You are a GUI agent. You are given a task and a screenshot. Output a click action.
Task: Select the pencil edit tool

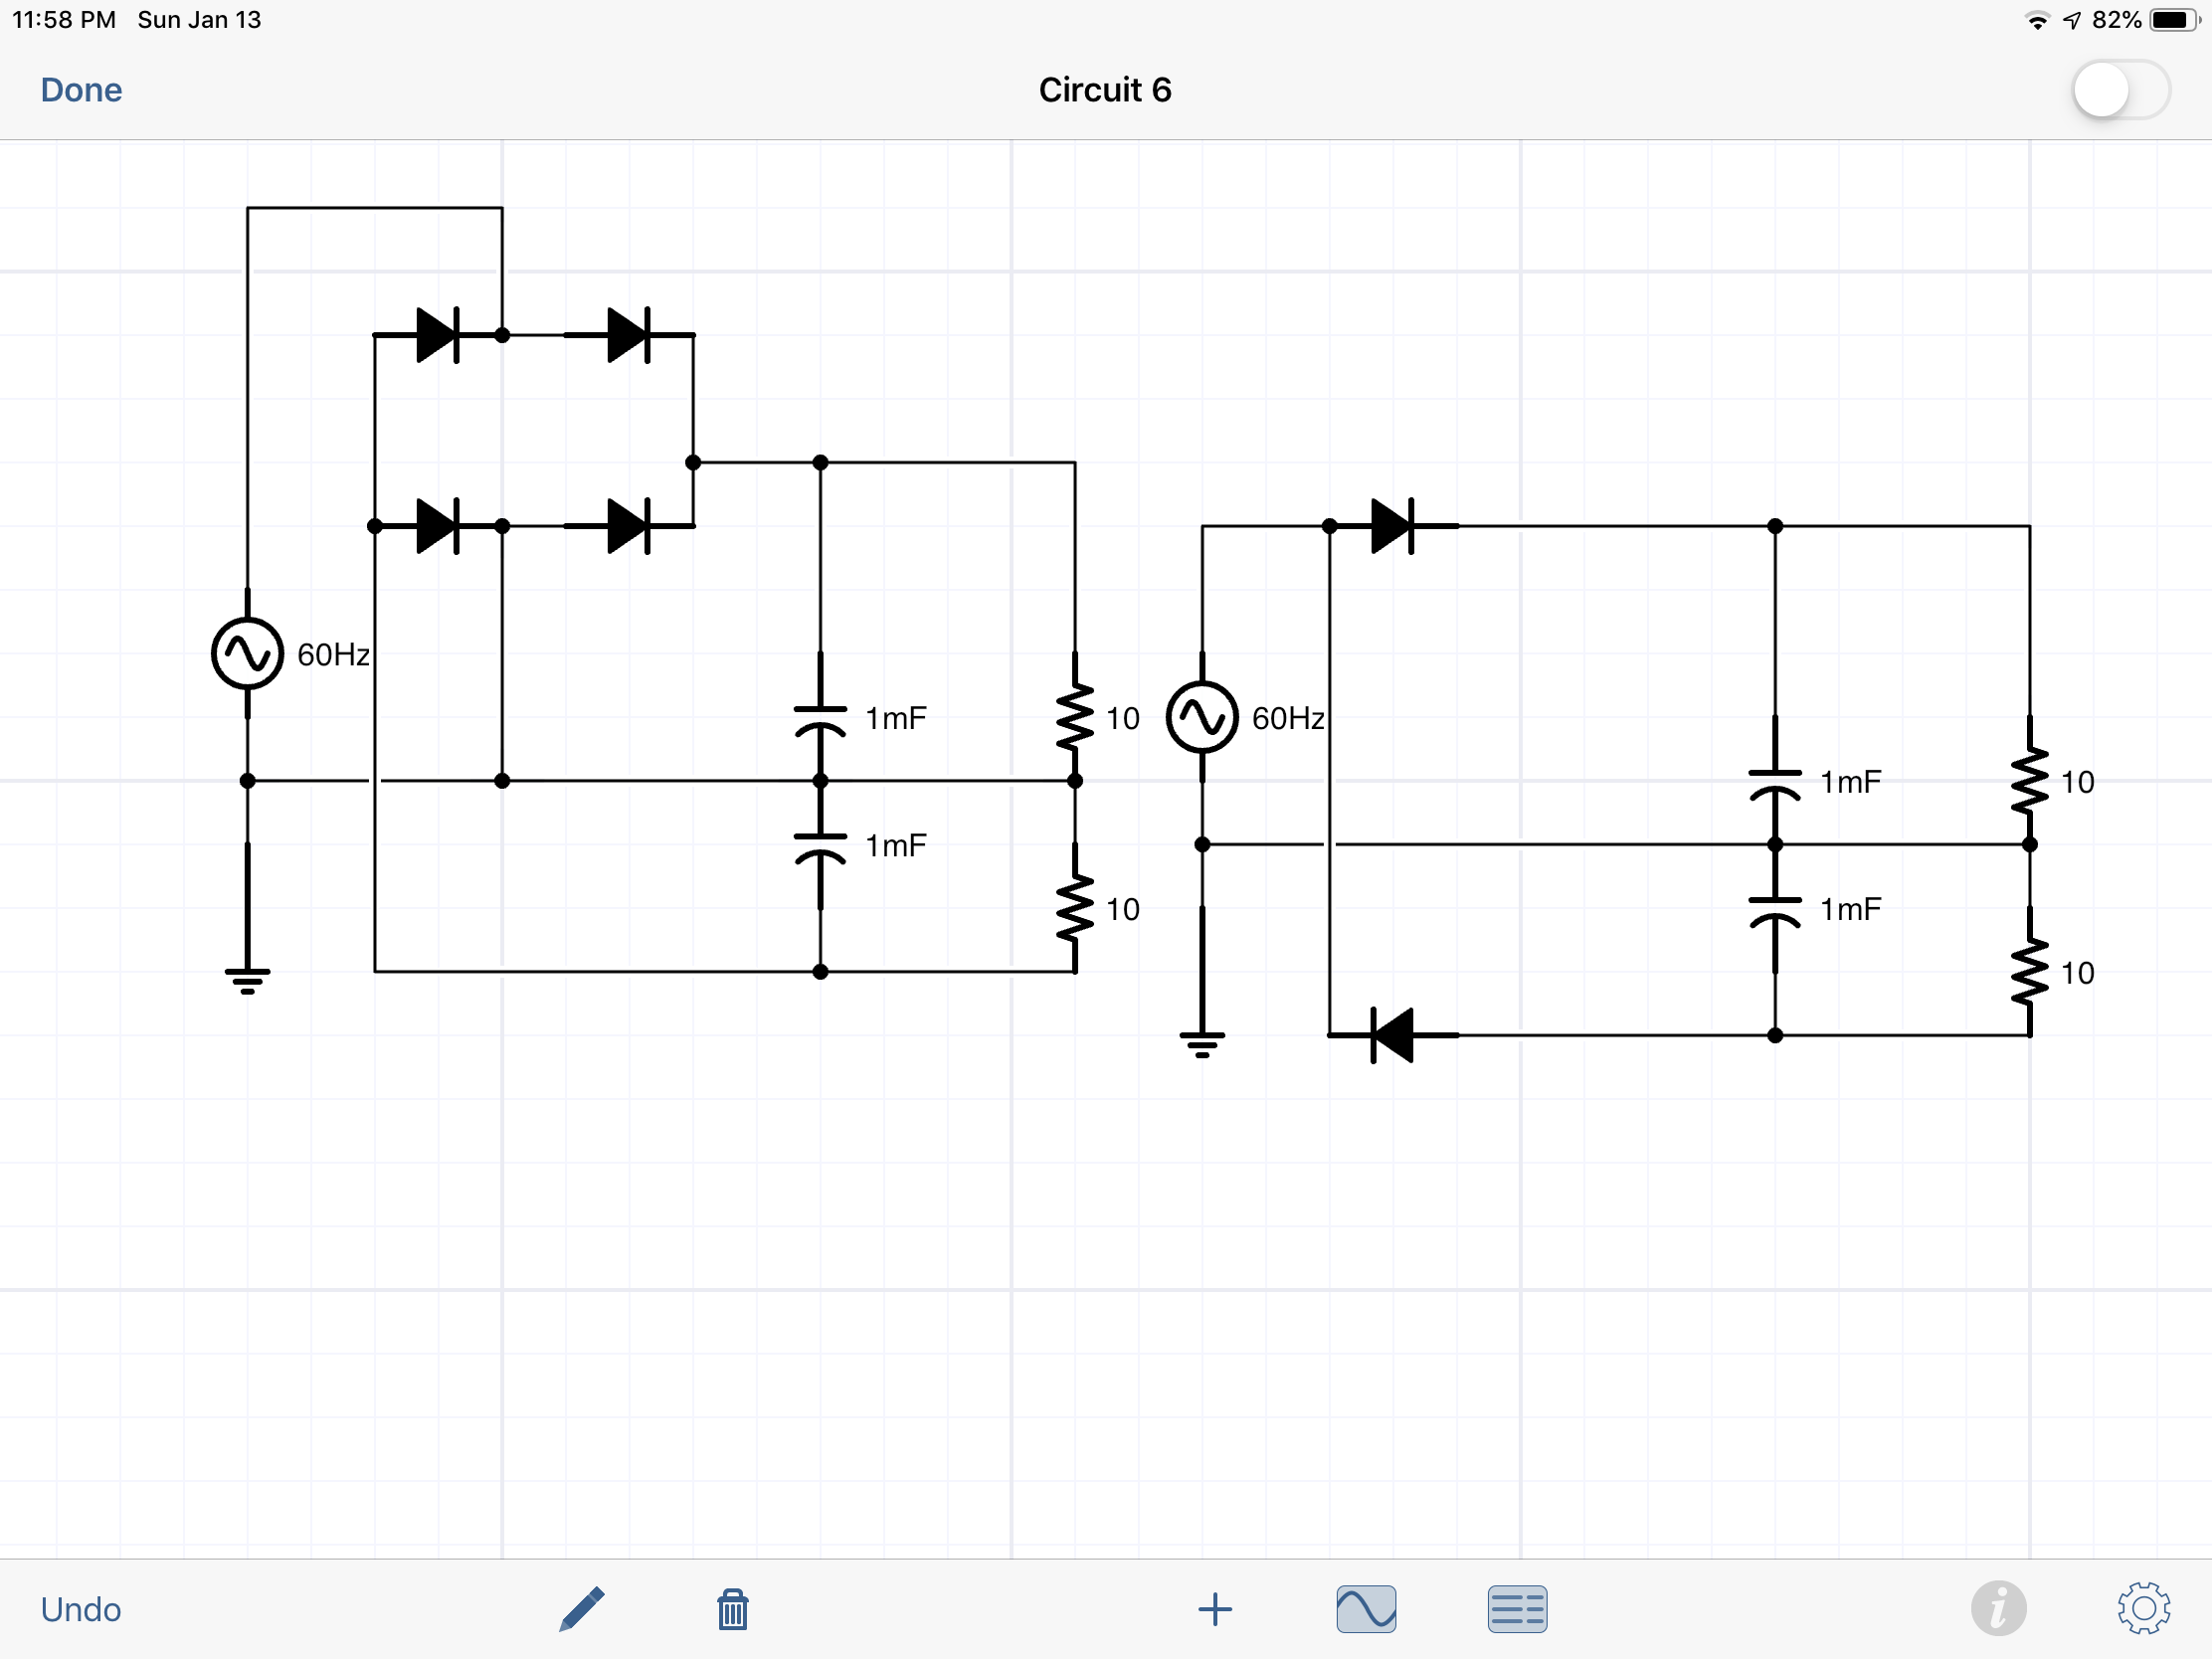point(581,1609)
